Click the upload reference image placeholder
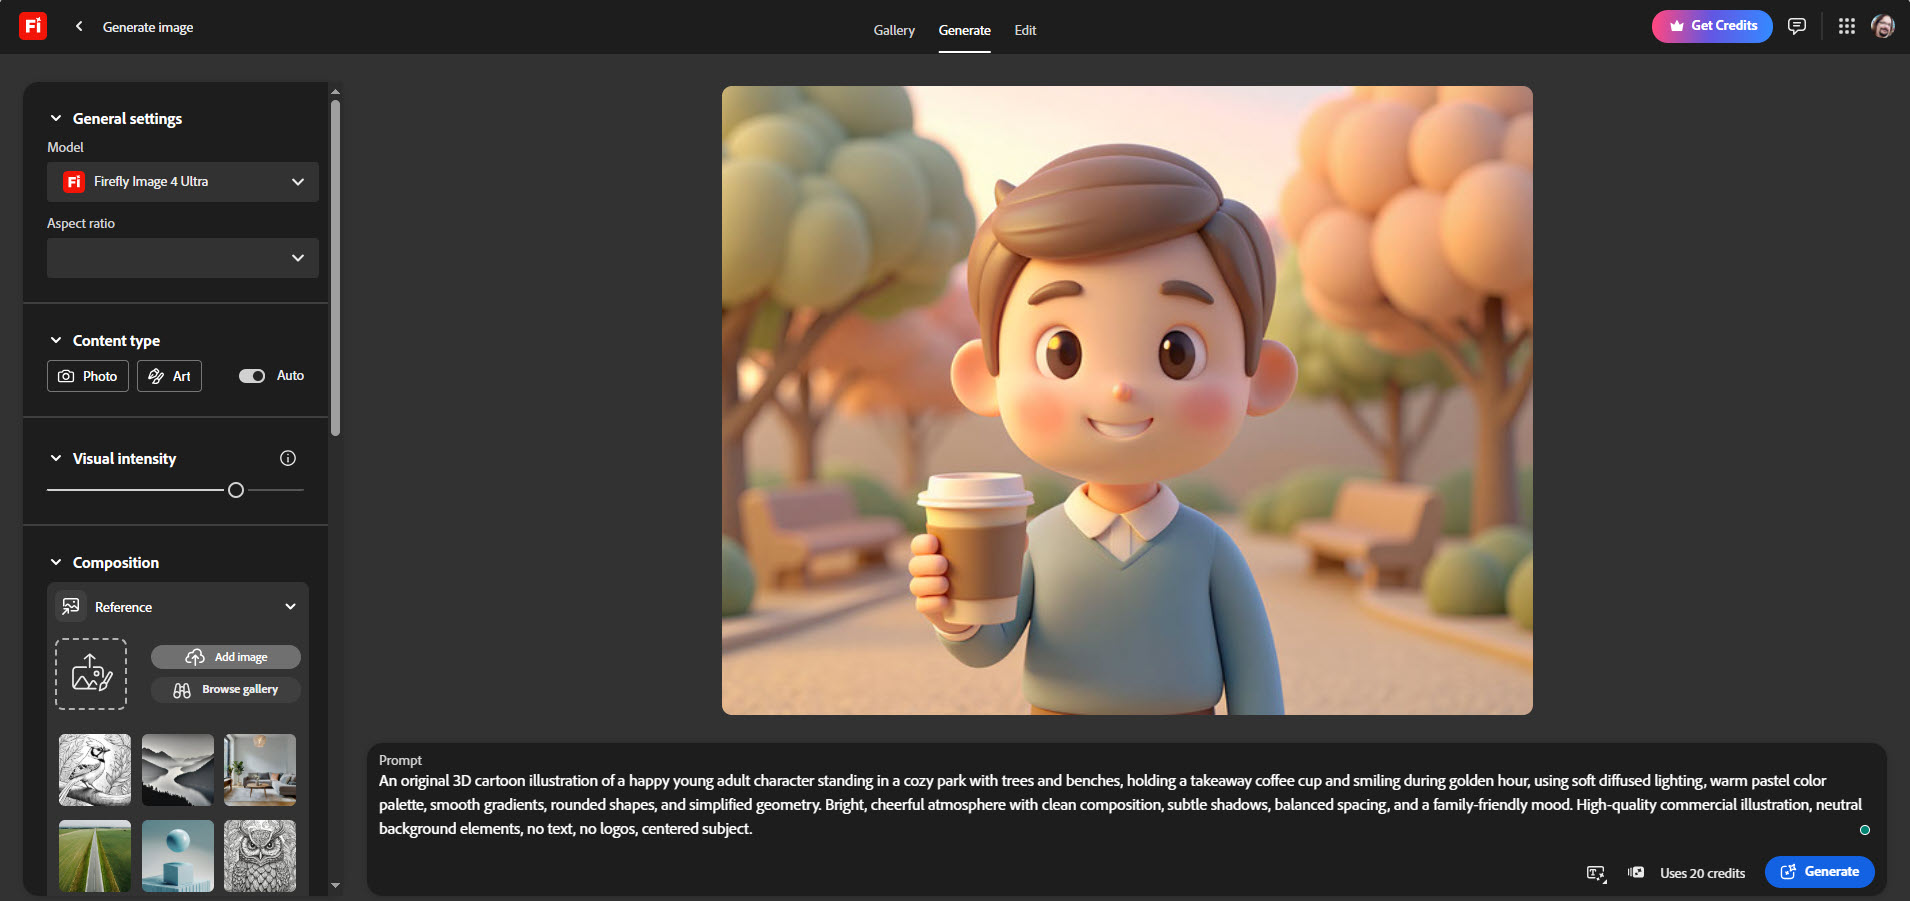 click(x=91, y=674)
